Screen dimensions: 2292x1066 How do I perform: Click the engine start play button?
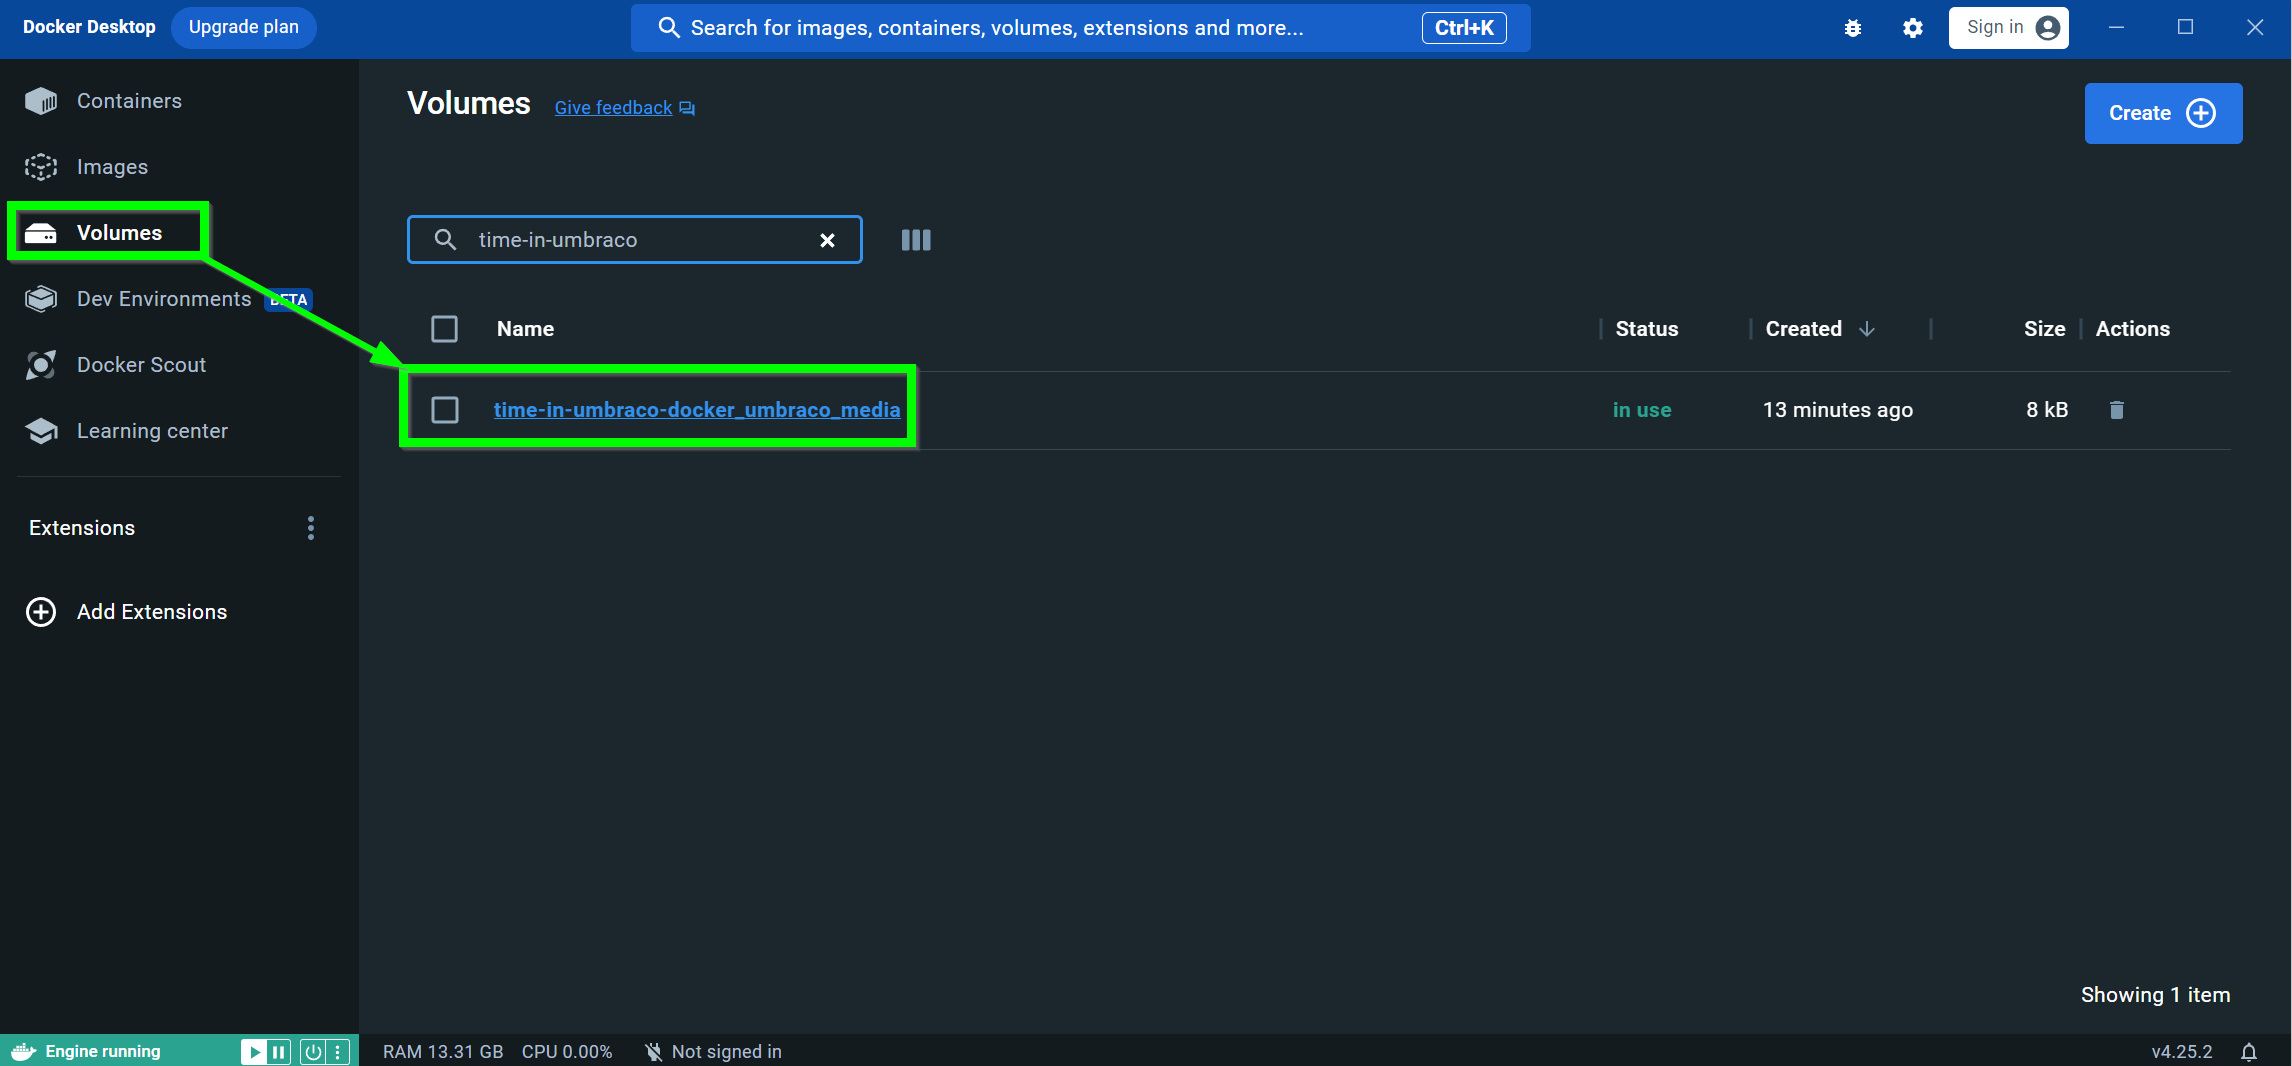[x=255, y=1052]
